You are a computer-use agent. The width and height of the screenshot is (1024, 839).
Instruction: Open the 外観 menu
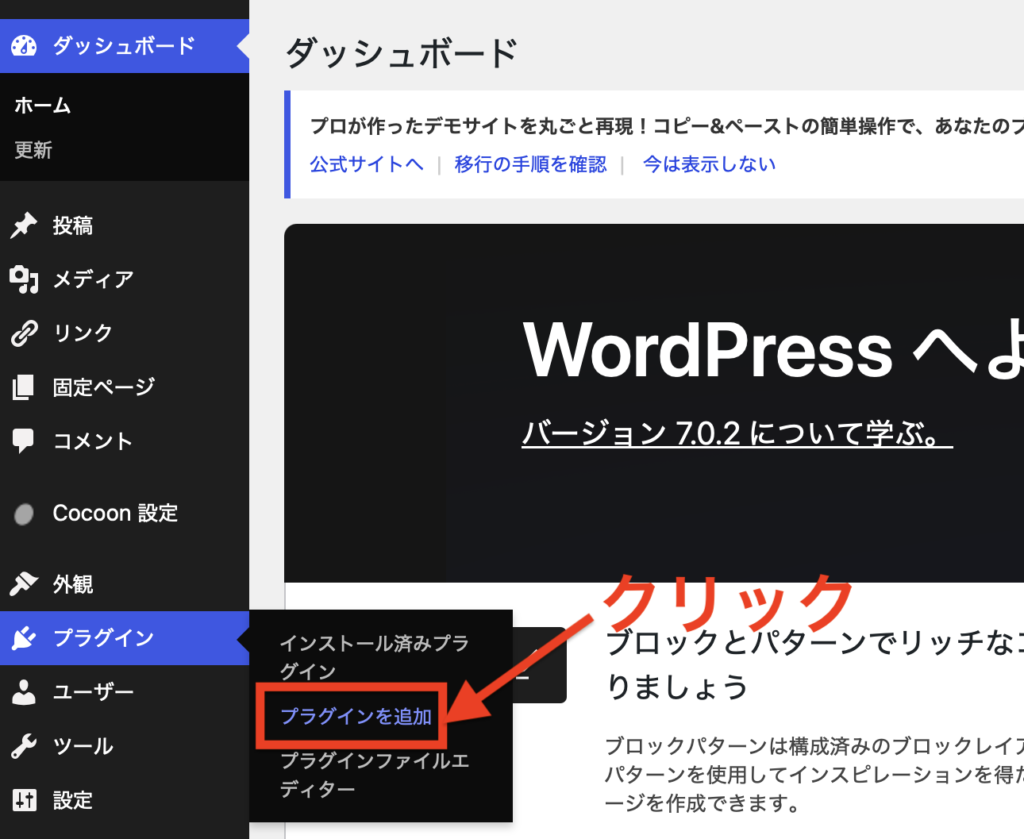(x=124, y=584)
